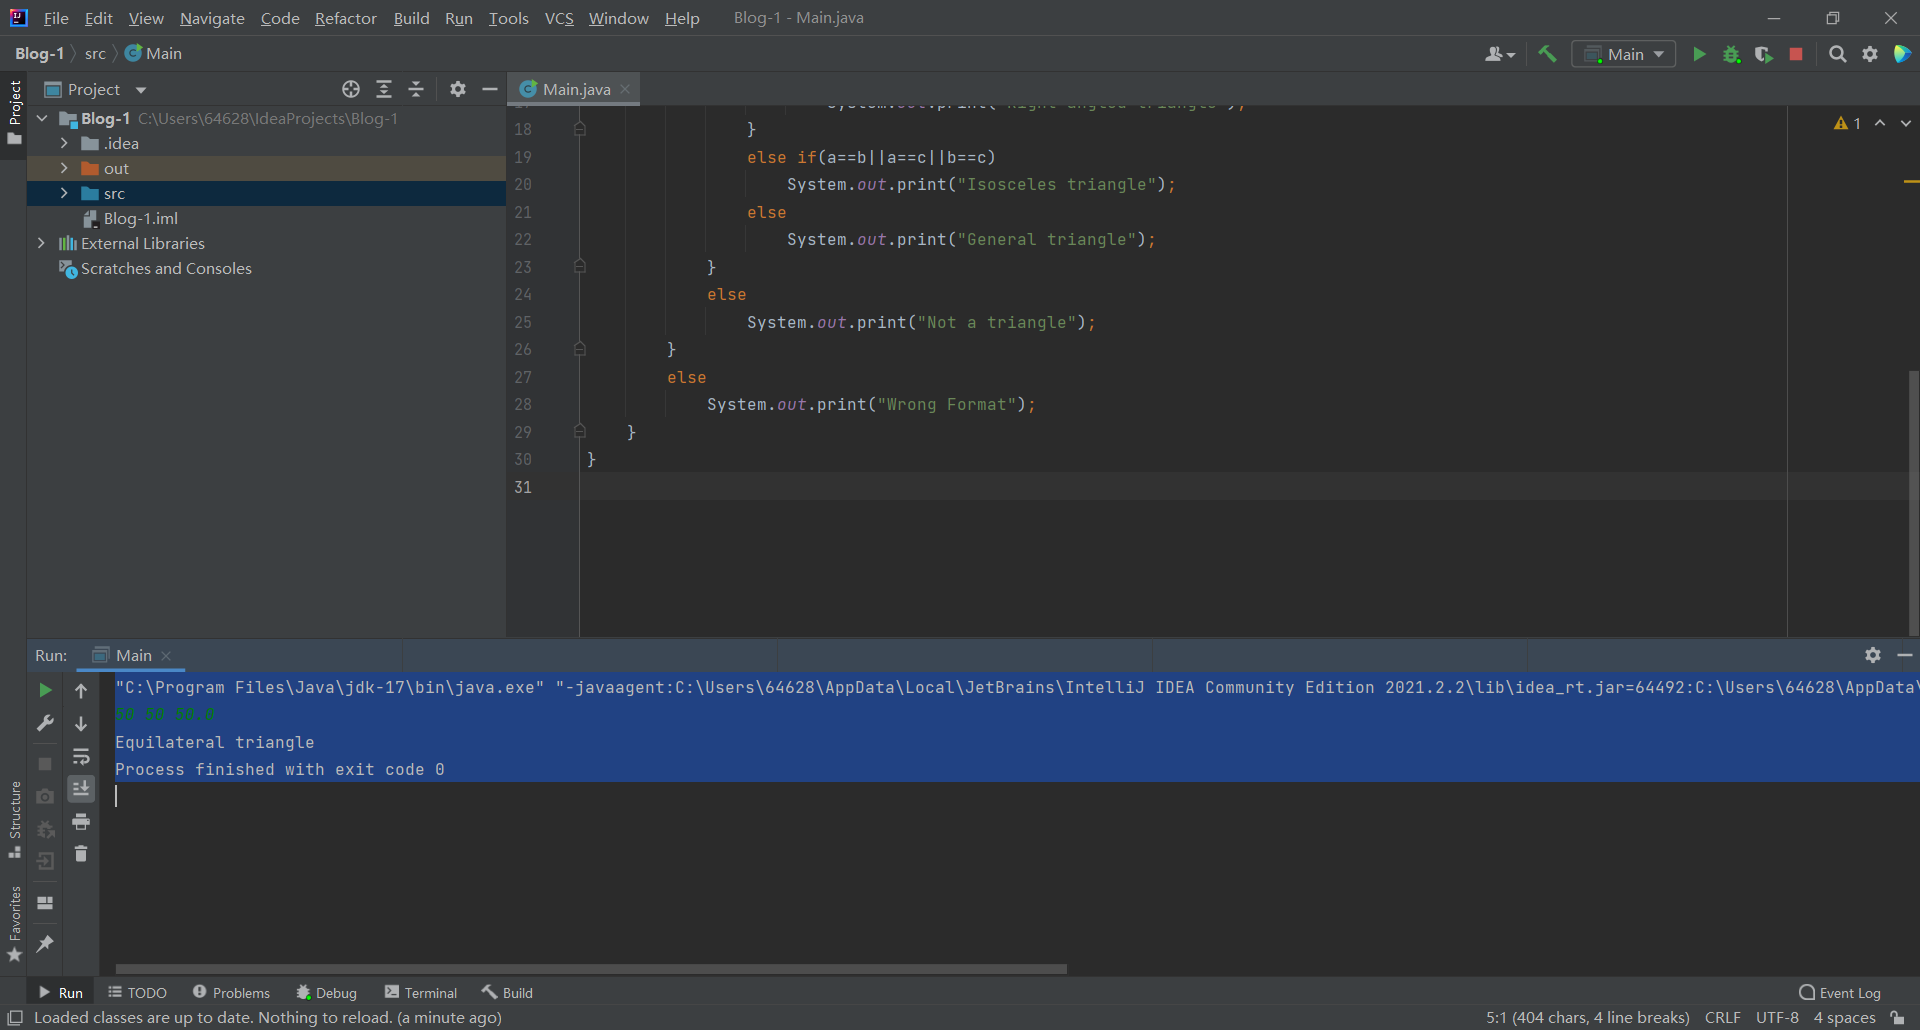Open the TODO tool window
This screenshot has width=1920, height=1030.
[138, 992]
